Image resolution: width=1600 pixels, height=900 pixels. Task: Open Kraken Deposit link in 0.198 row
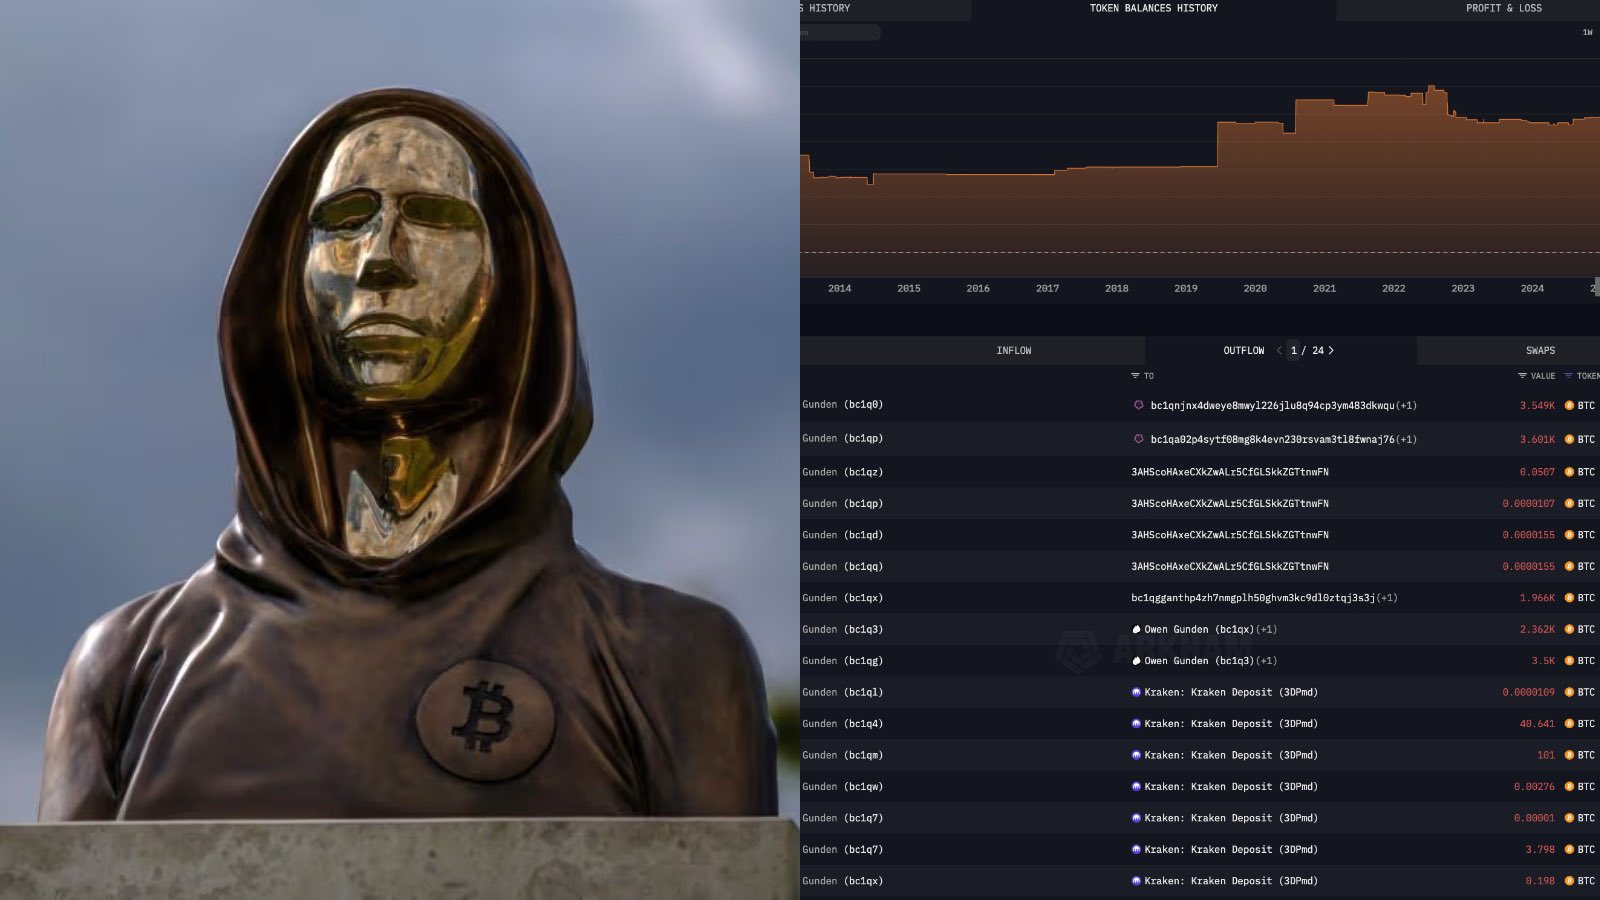pos(1231,882)
